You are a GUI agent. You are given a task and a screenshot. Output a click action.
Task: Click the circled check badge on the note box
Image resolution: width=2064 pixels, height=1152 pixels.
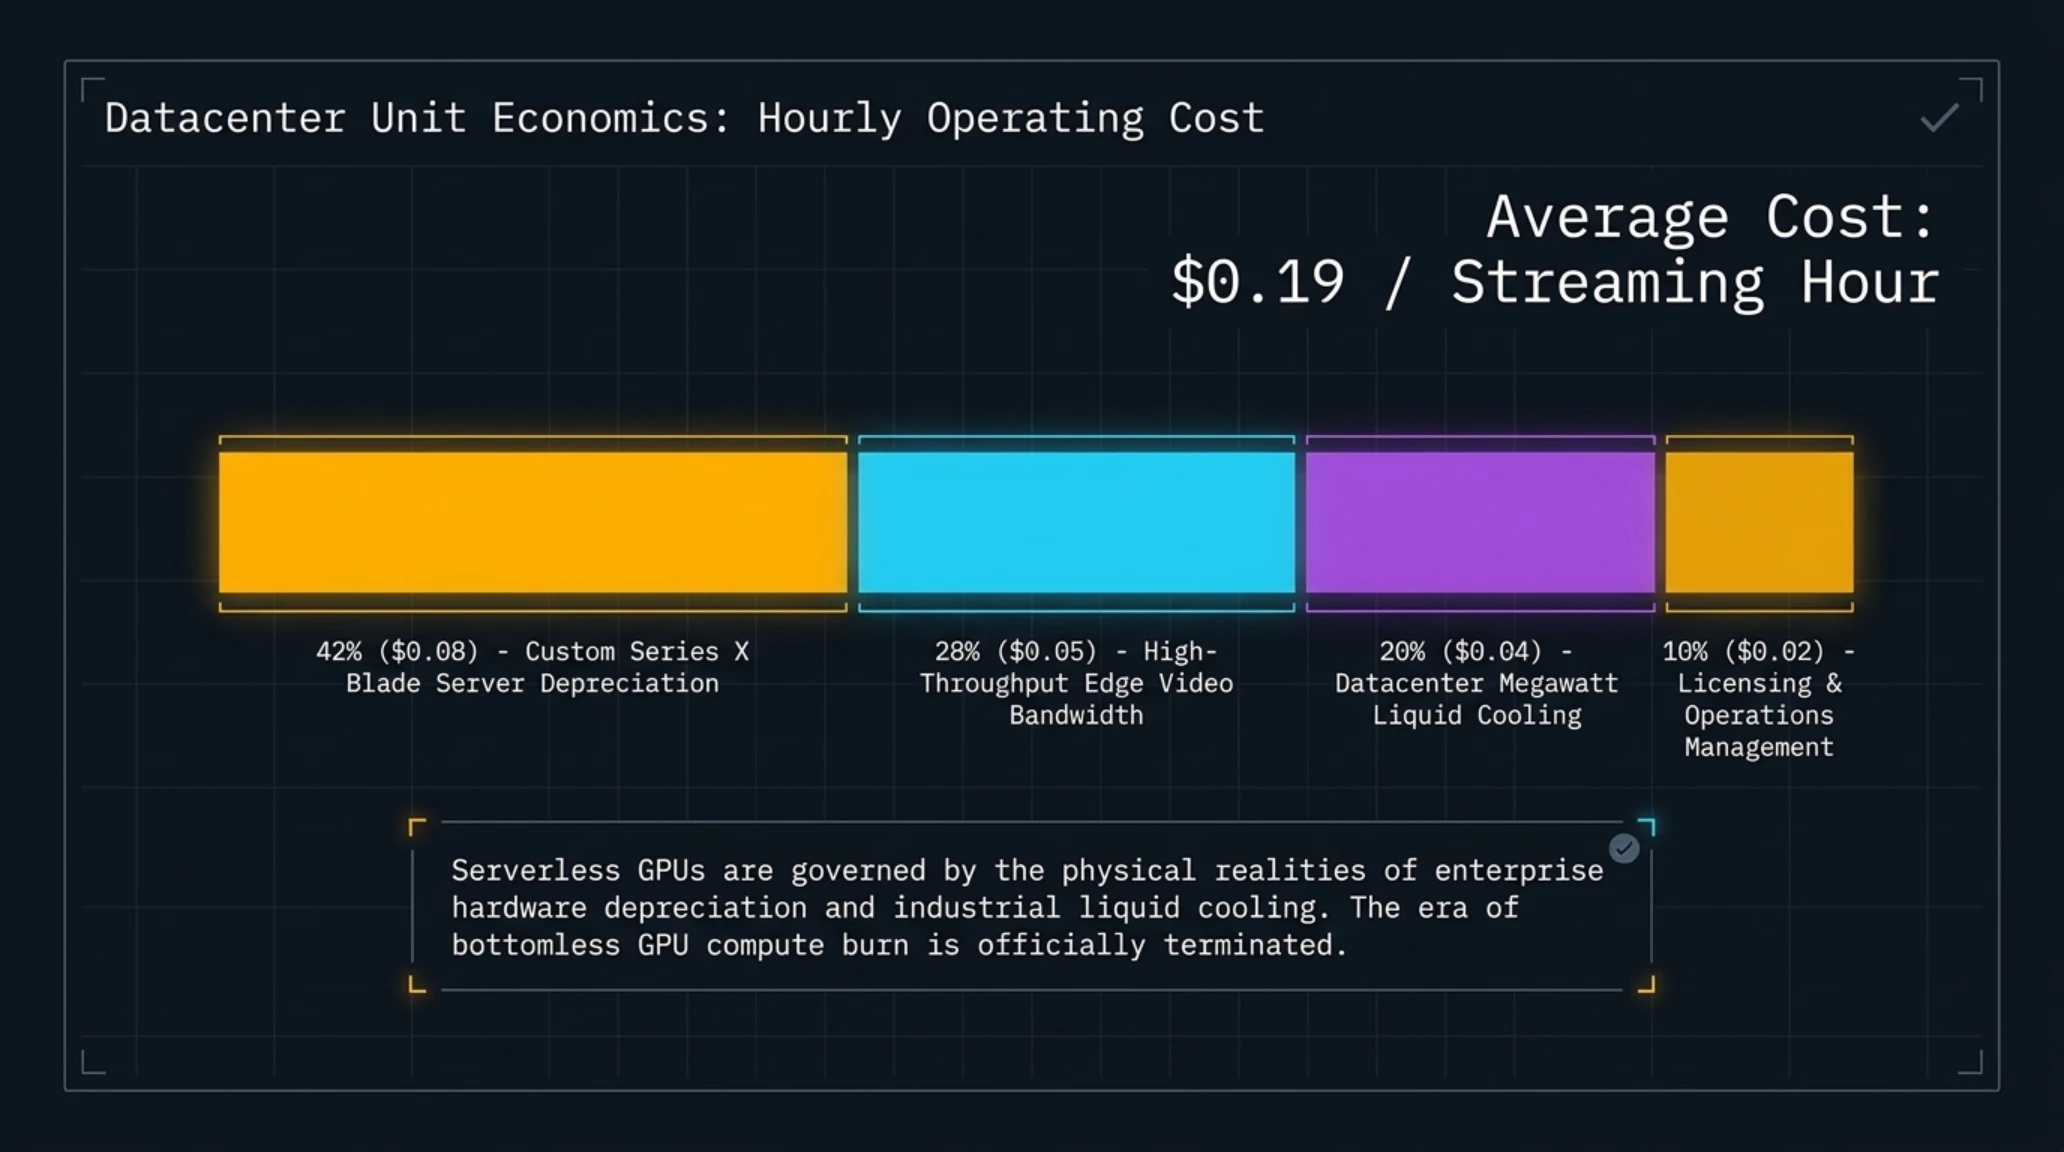point(1624,848)
